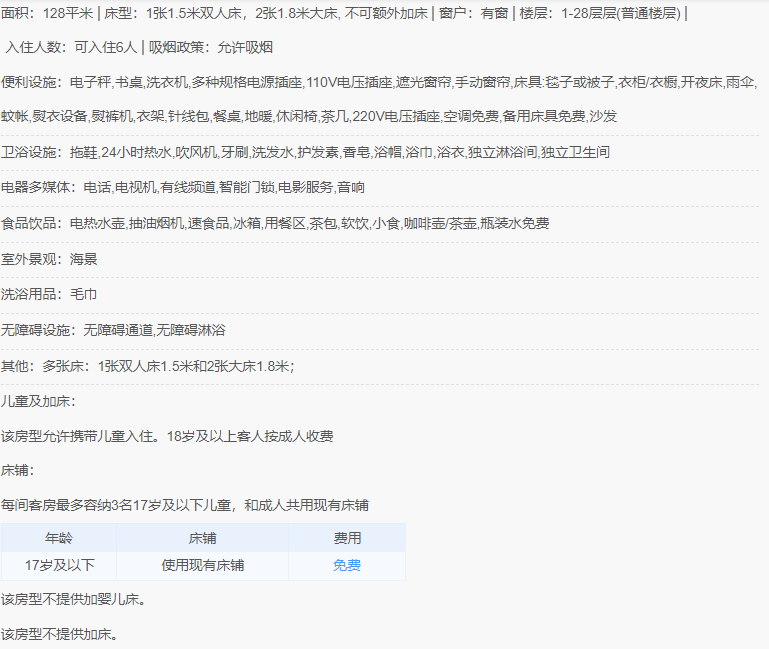769x649 pixels.
Task: Click the 面积 128平米 text
Action: [x=47, y=15]
